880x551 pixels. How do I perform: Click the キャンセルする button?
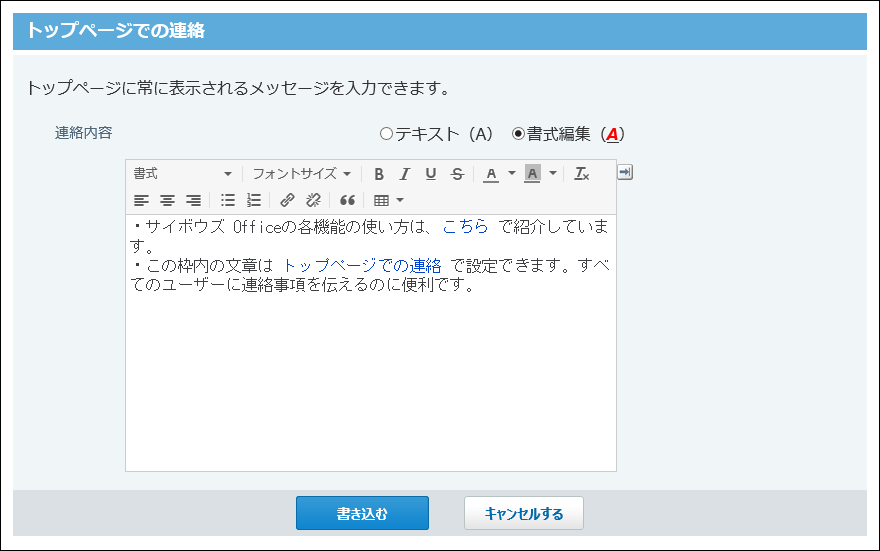point(524,513)
